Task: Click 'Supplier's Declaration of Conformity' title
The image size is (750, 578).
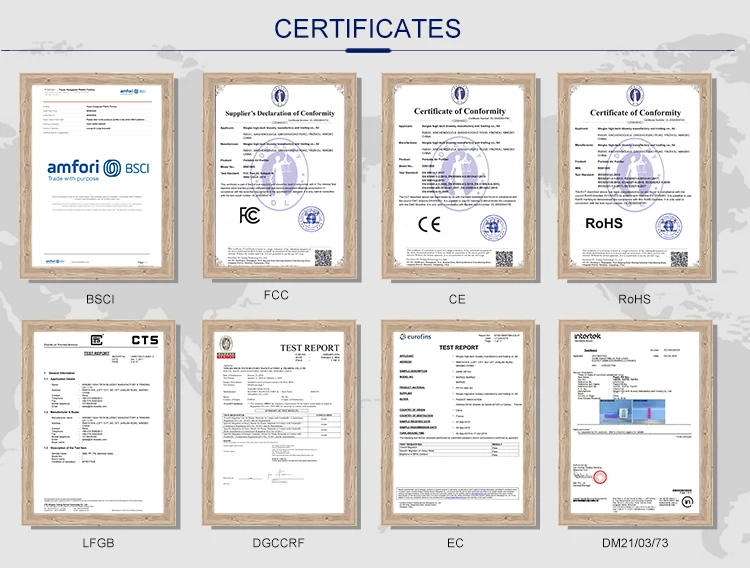Action: [280, 113]
